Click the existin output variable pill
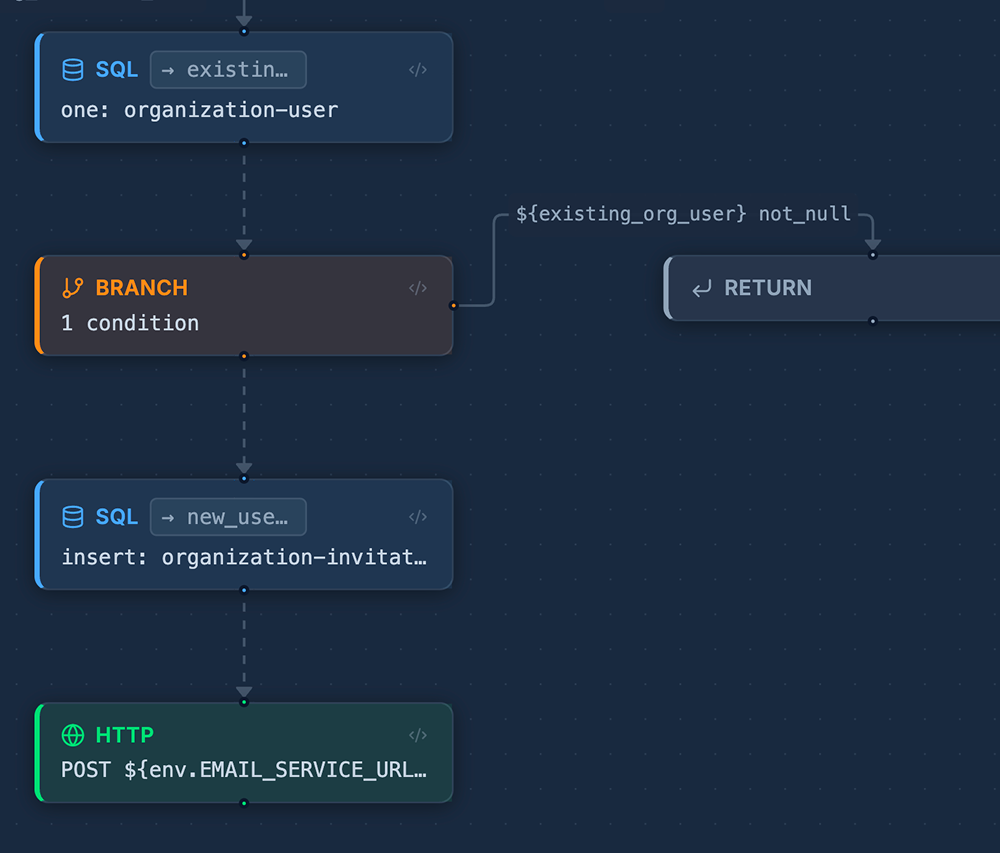This screenshot has width=1000, height=854. point(227,69)
